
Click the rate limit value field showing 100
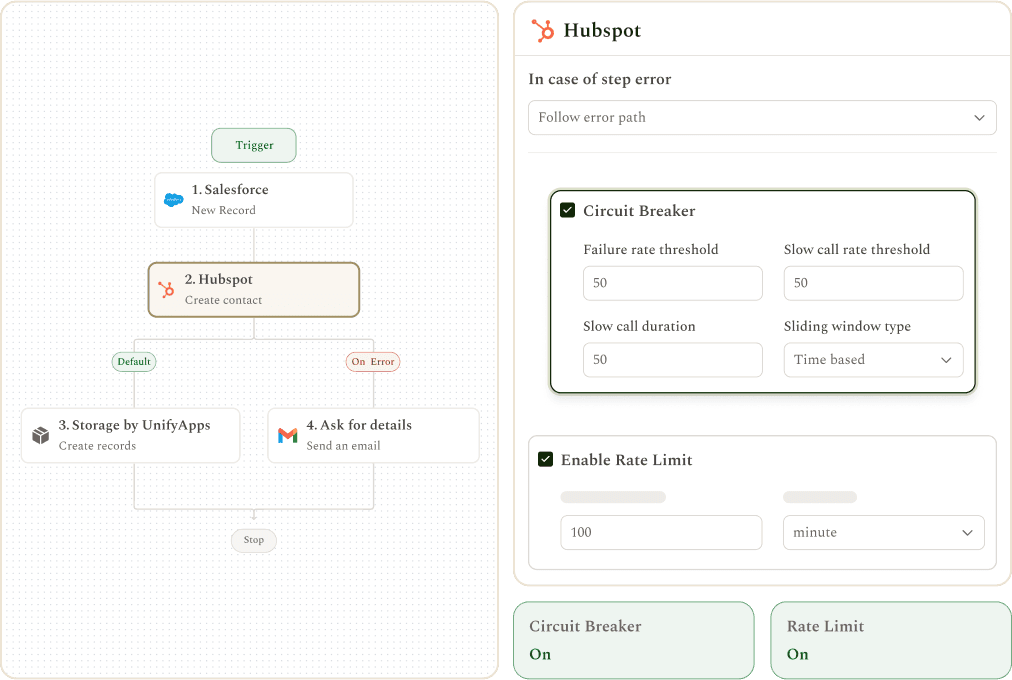coord(661,532)
